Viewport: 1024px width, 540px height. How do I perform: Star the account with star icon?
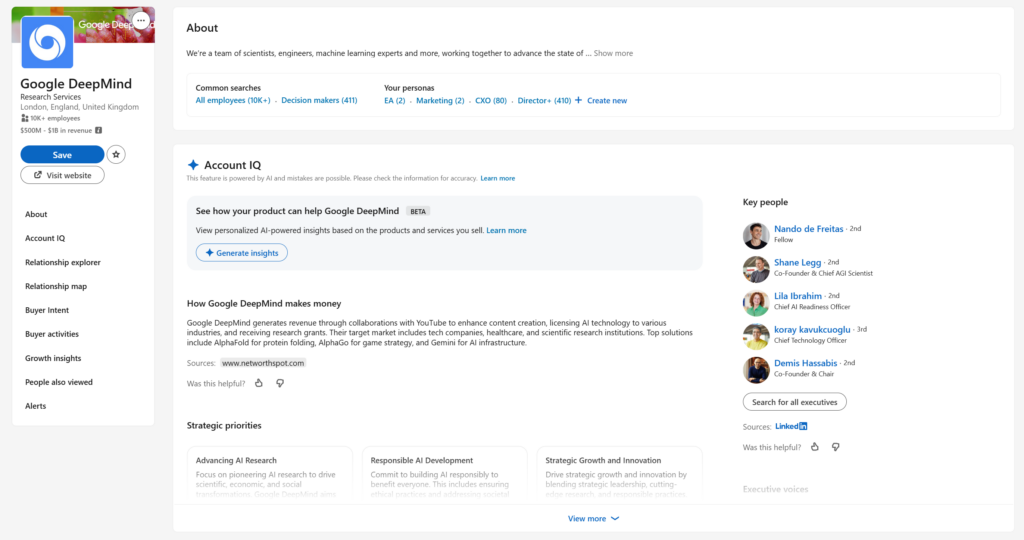tap(116, 155)
